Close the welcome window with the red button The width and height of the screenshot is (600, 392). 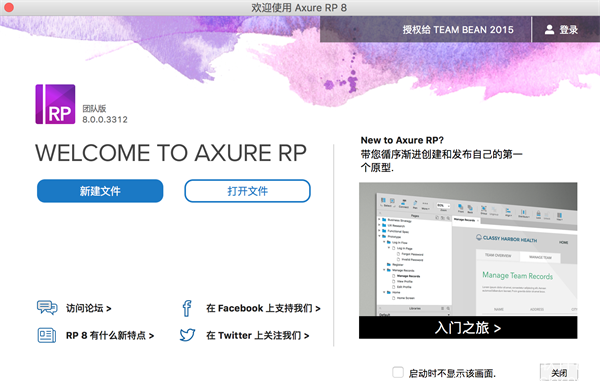(x=8, y=7)
